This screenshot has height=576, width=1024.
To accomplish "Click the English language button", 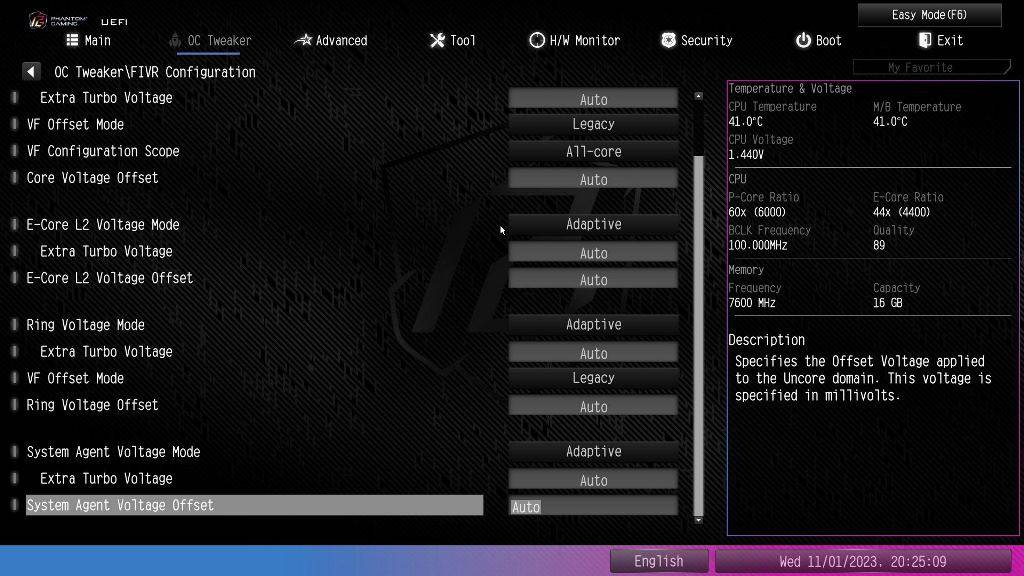I will (x=658, y=561).
